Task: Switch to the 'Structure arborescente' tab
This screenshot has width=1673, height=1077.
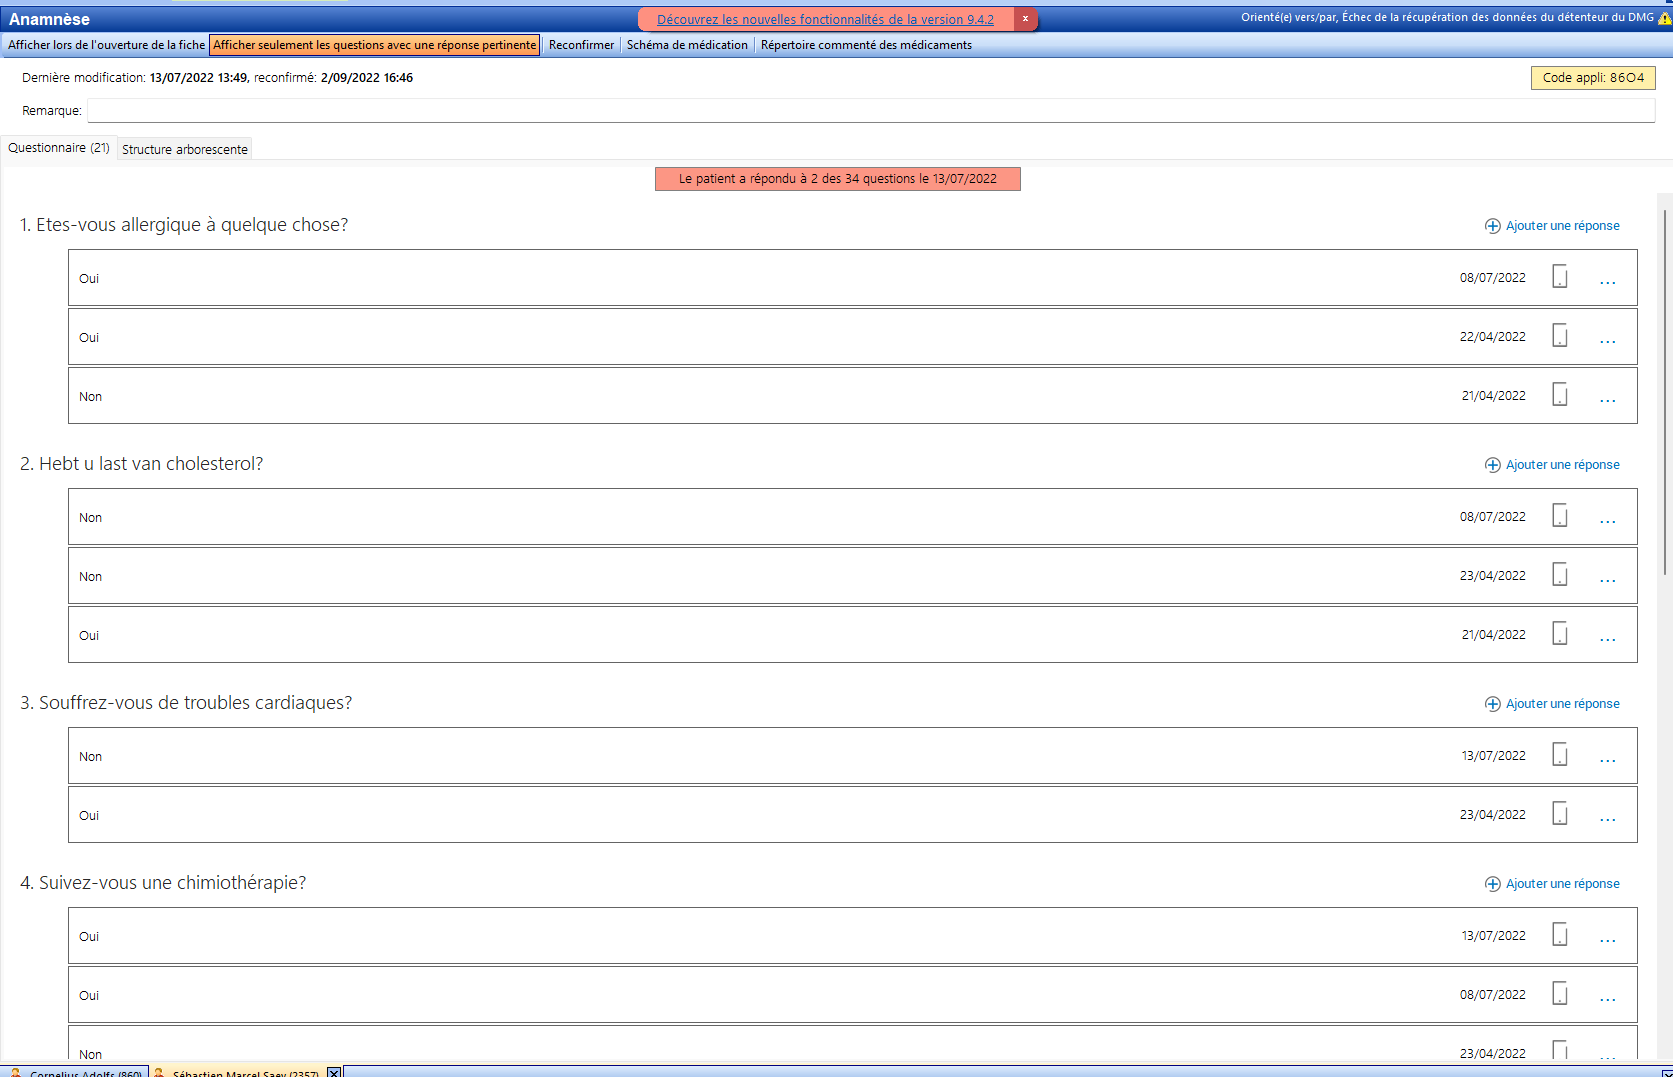Action: tap(184, 148)
